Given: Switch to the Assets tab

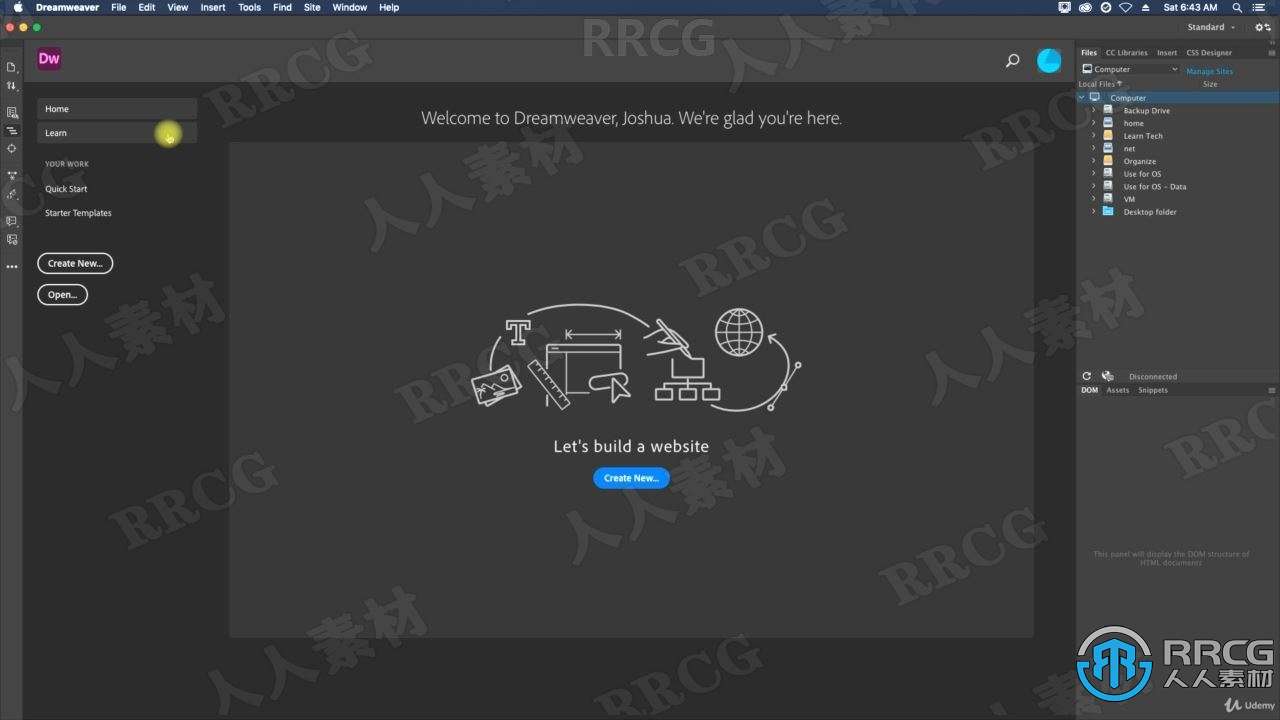Looking at the screenshot, I should pos(1117,390).
